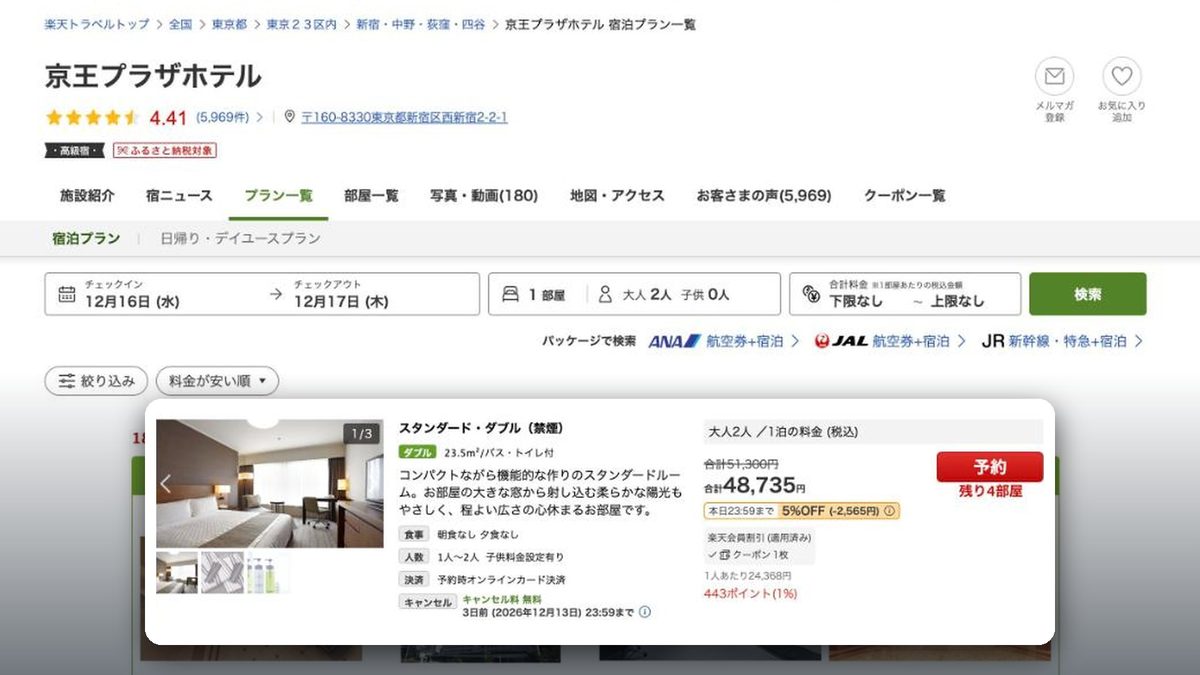Show previous room photo with left arrow
This screenshot has height=675, width=1200.
click(166, 484)
